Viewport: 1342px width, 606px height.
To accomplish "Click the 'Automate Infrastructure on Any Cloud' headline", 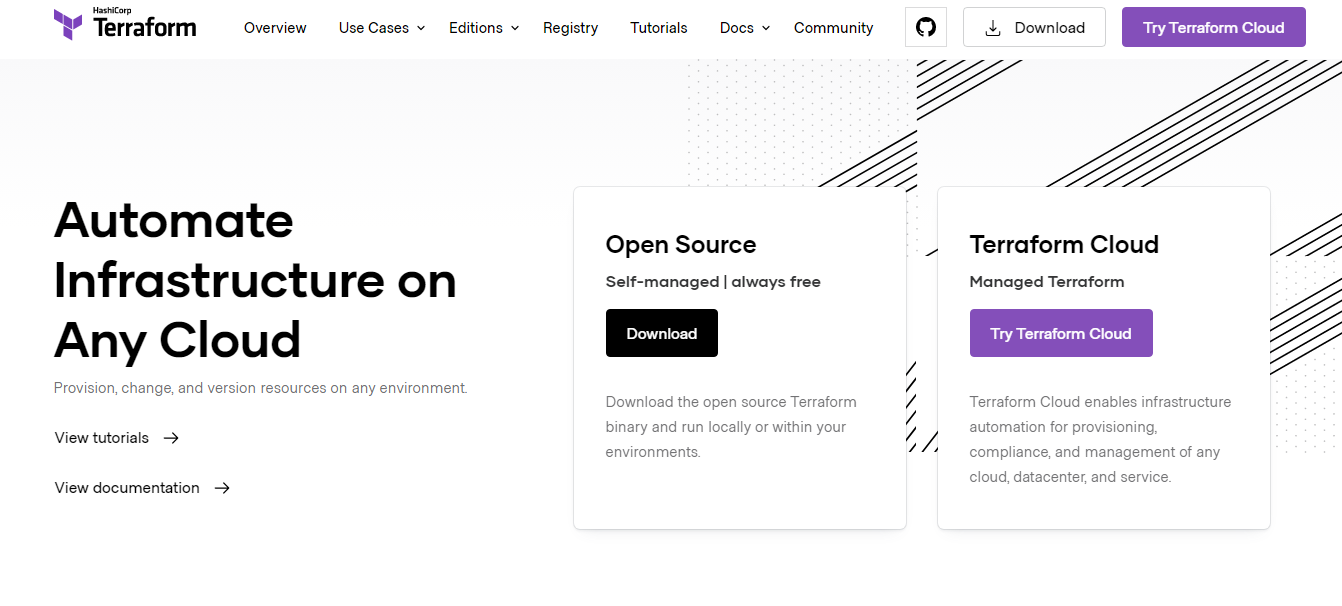I will 255,280.
